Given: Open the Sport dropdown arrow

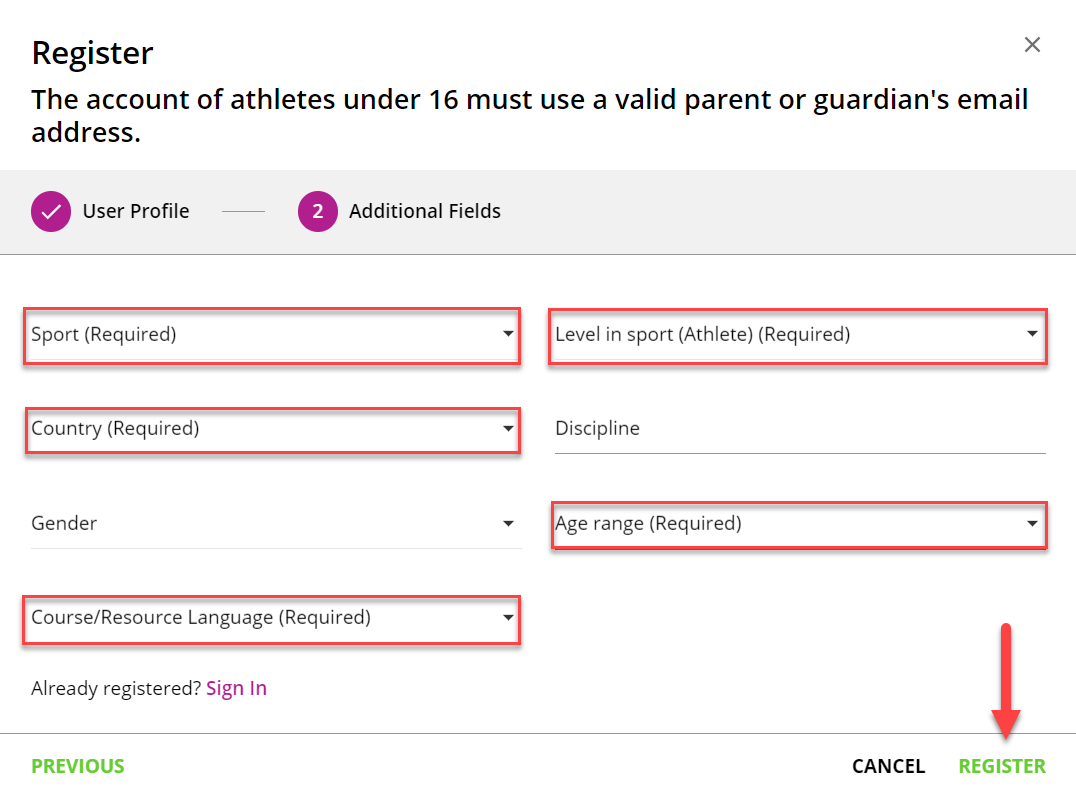Looking at the screenshot, I should coord(508,334).
